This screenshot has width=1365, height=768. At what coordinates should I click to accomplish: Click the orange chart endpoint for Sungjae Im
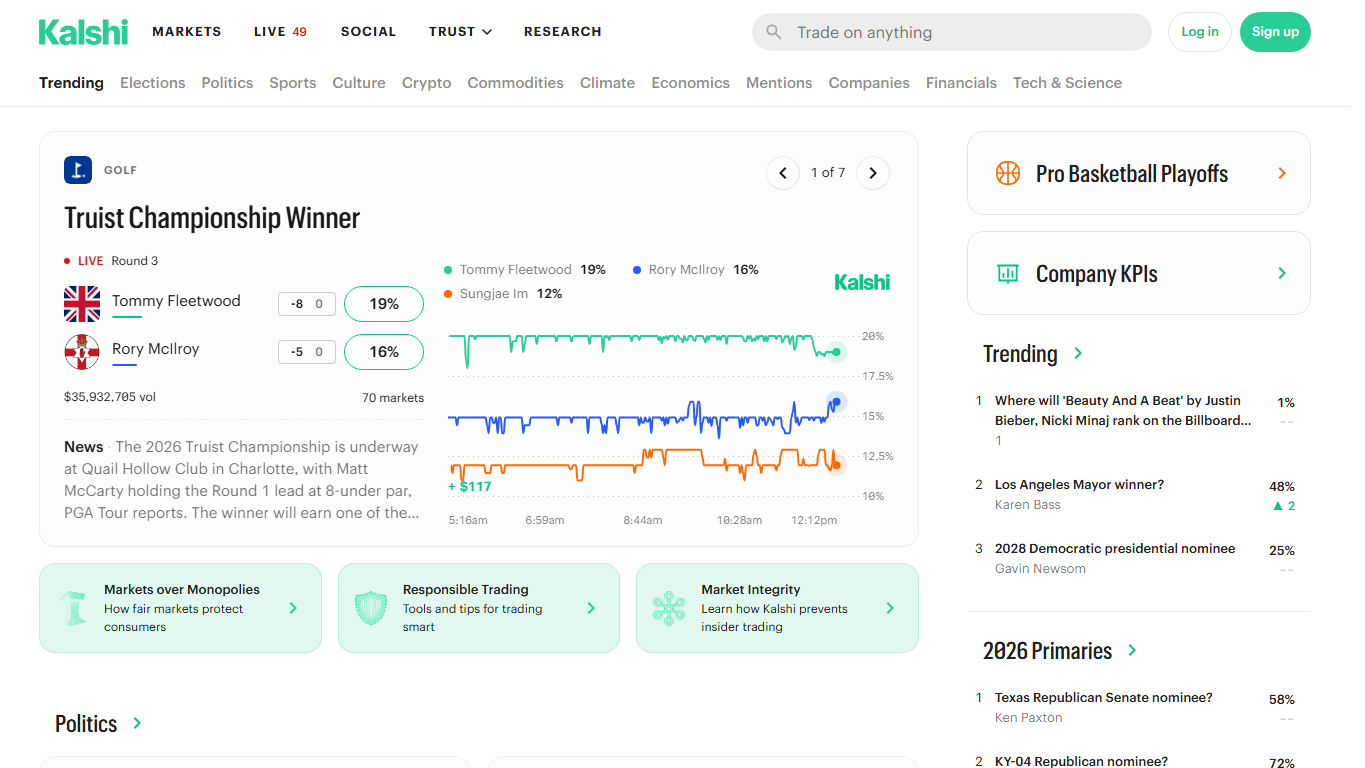coord(837,464)
